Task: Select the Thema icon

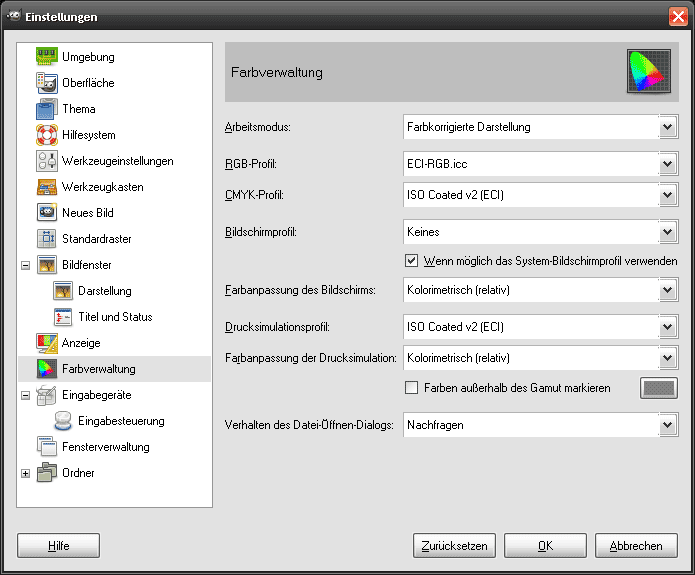Action: pyautogui.click(x=47, y=109)
